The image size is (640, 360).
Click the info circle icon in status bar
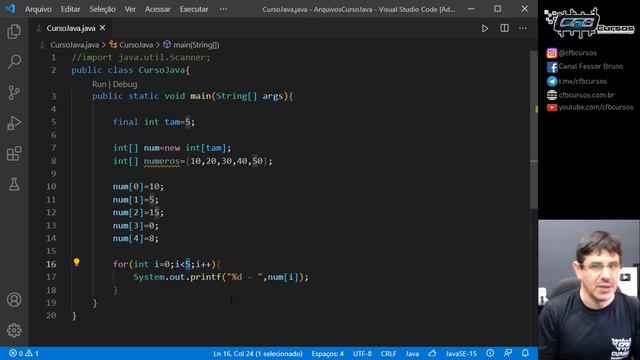point(490,353)
